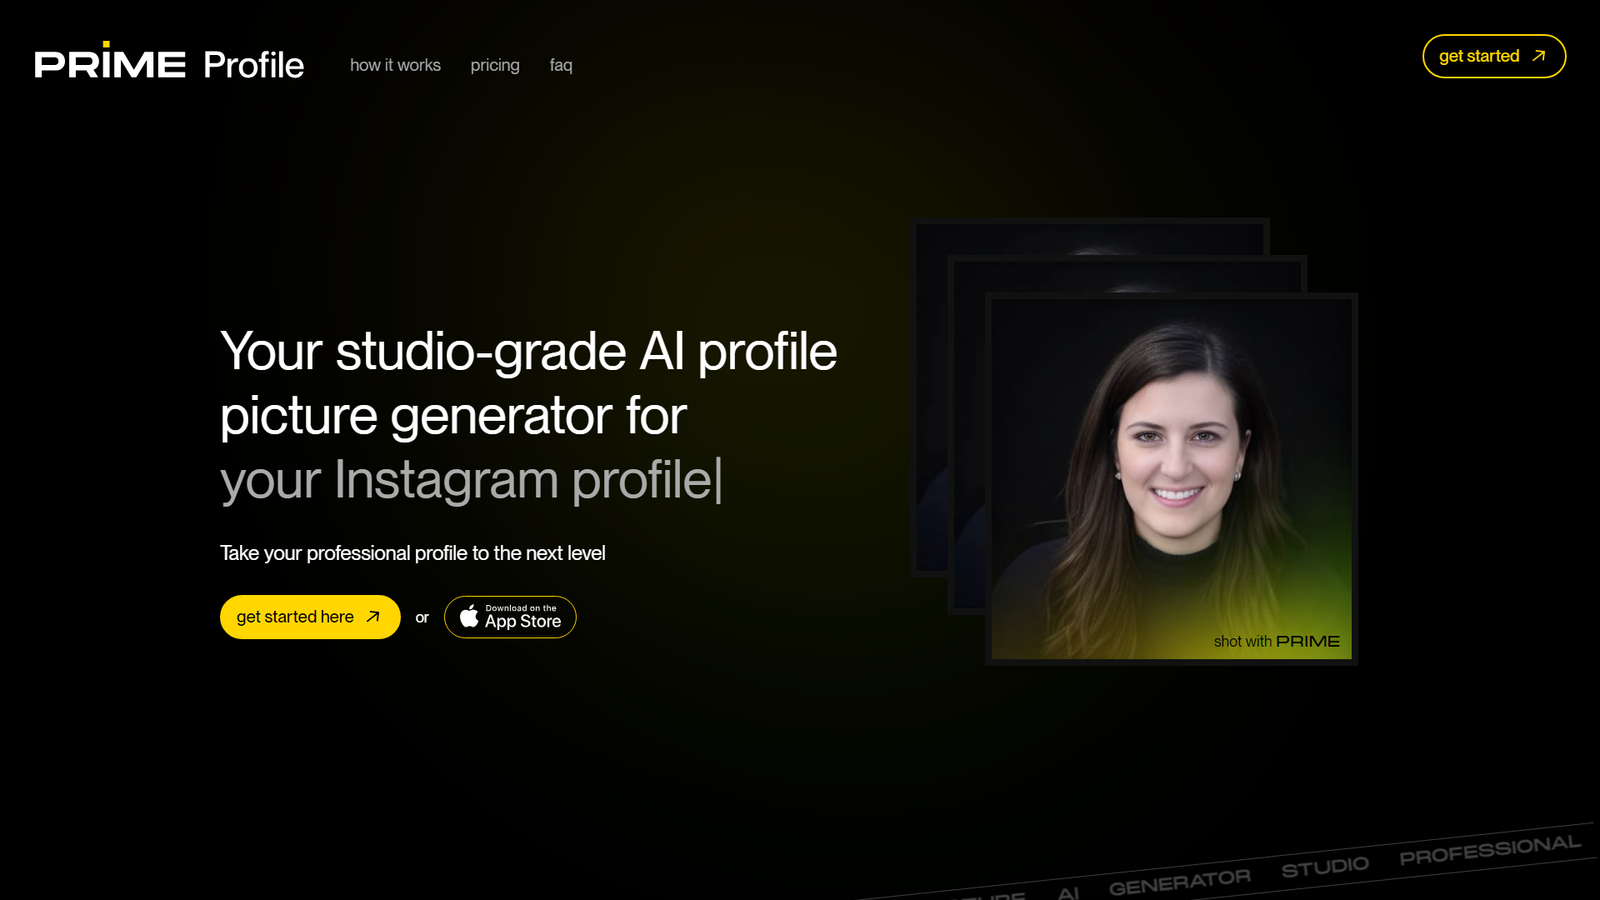This screenshot has height=900, width=1600.
Task: Click the 'STUDIO' marquee word
Action: [1325, 867]
